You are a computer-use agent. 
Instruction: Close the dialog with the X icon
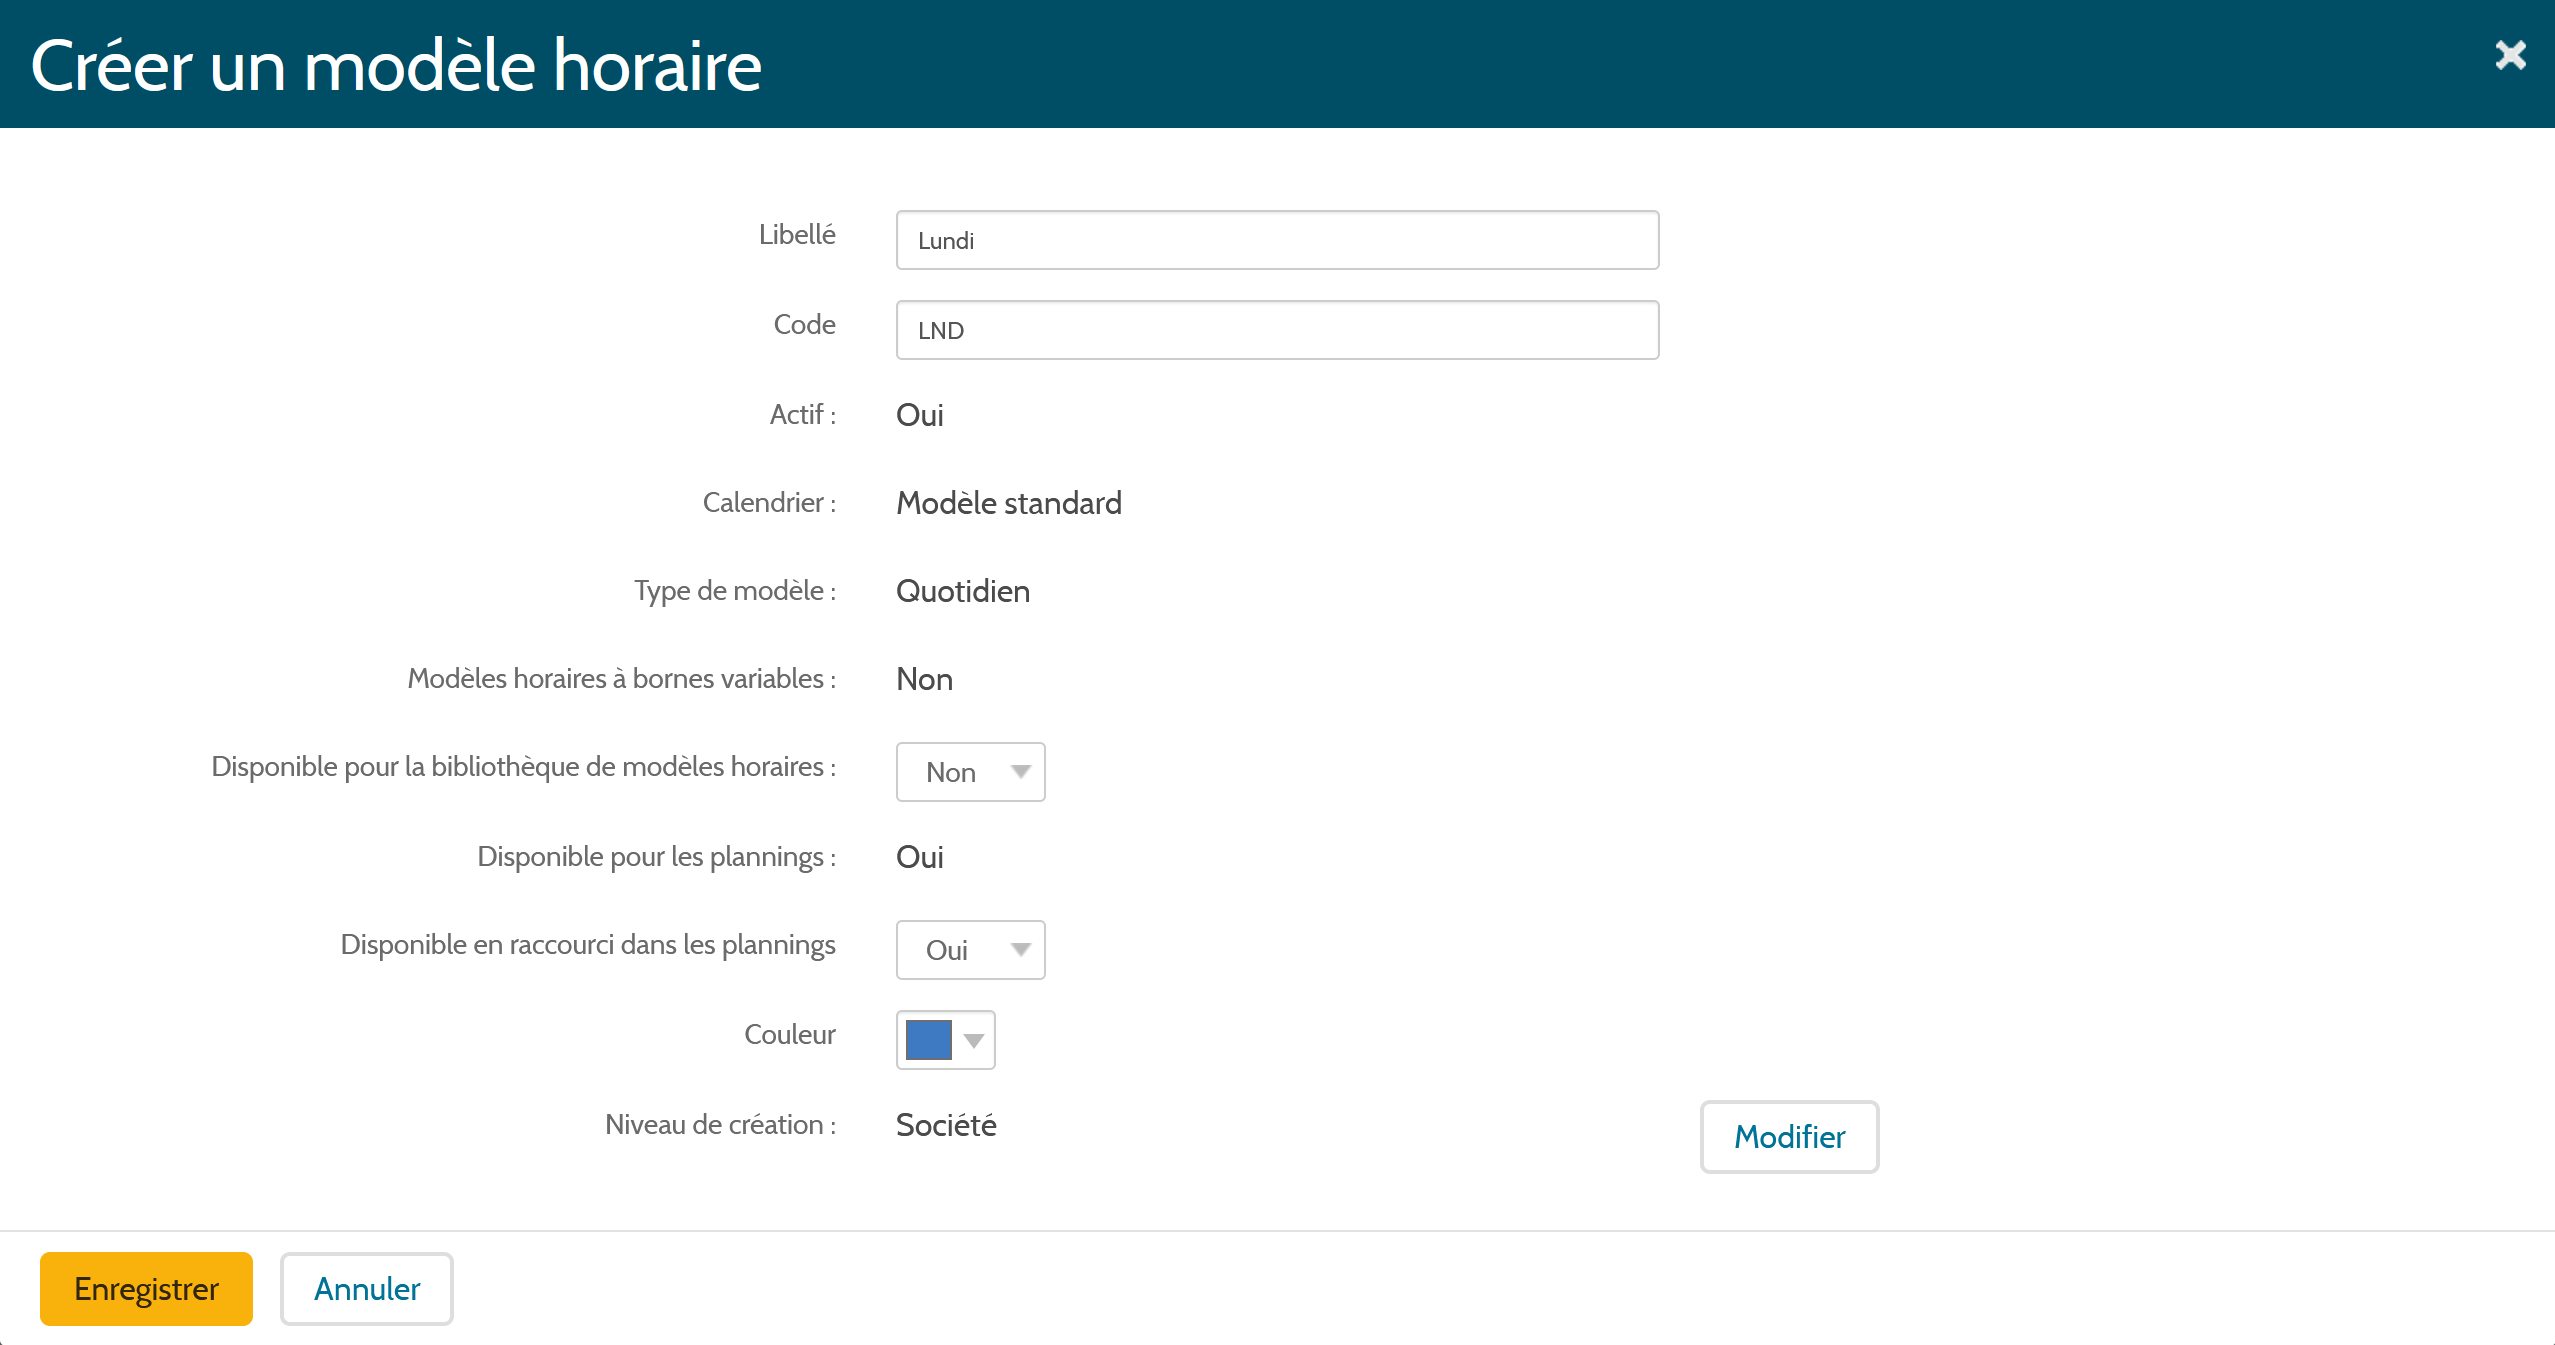[x=2509, y=55]
